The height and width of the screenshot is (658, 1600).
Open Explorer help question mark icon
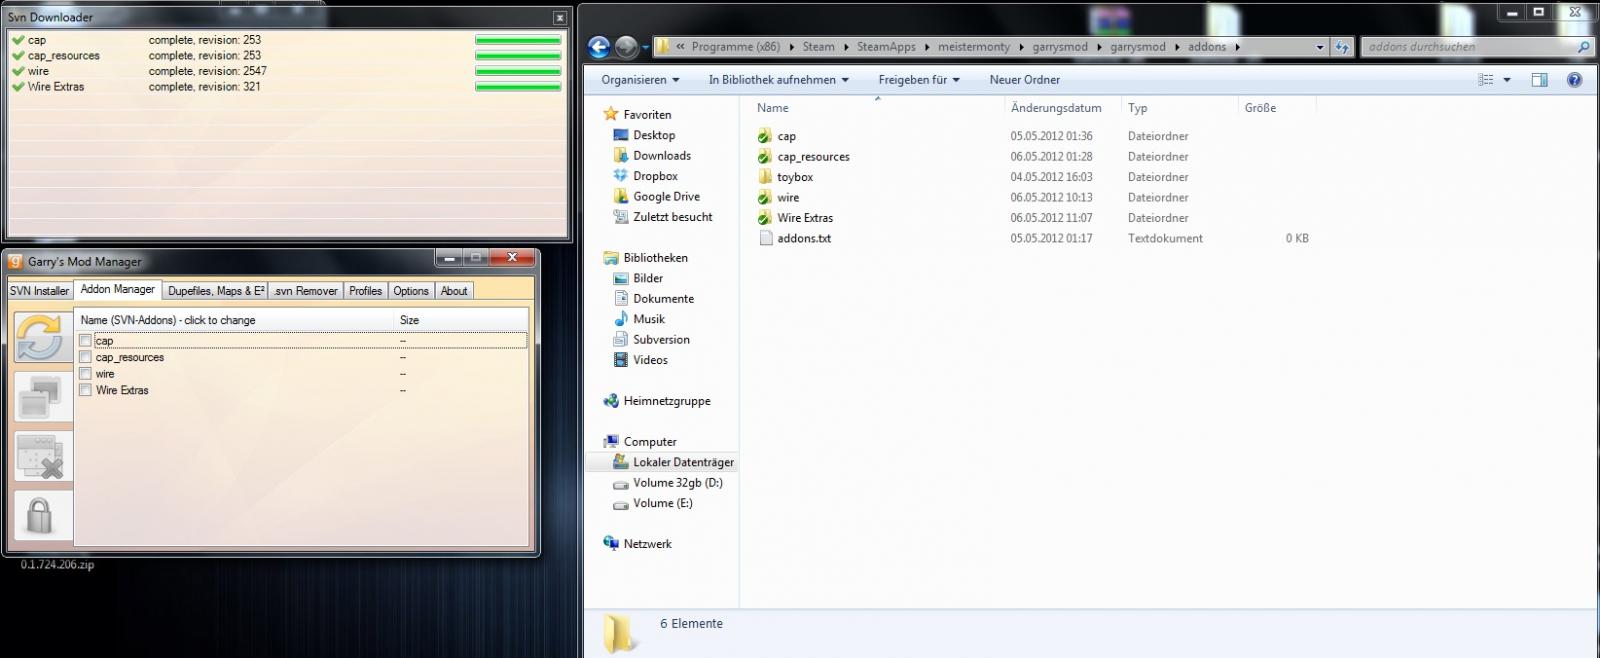(1574, 80)
